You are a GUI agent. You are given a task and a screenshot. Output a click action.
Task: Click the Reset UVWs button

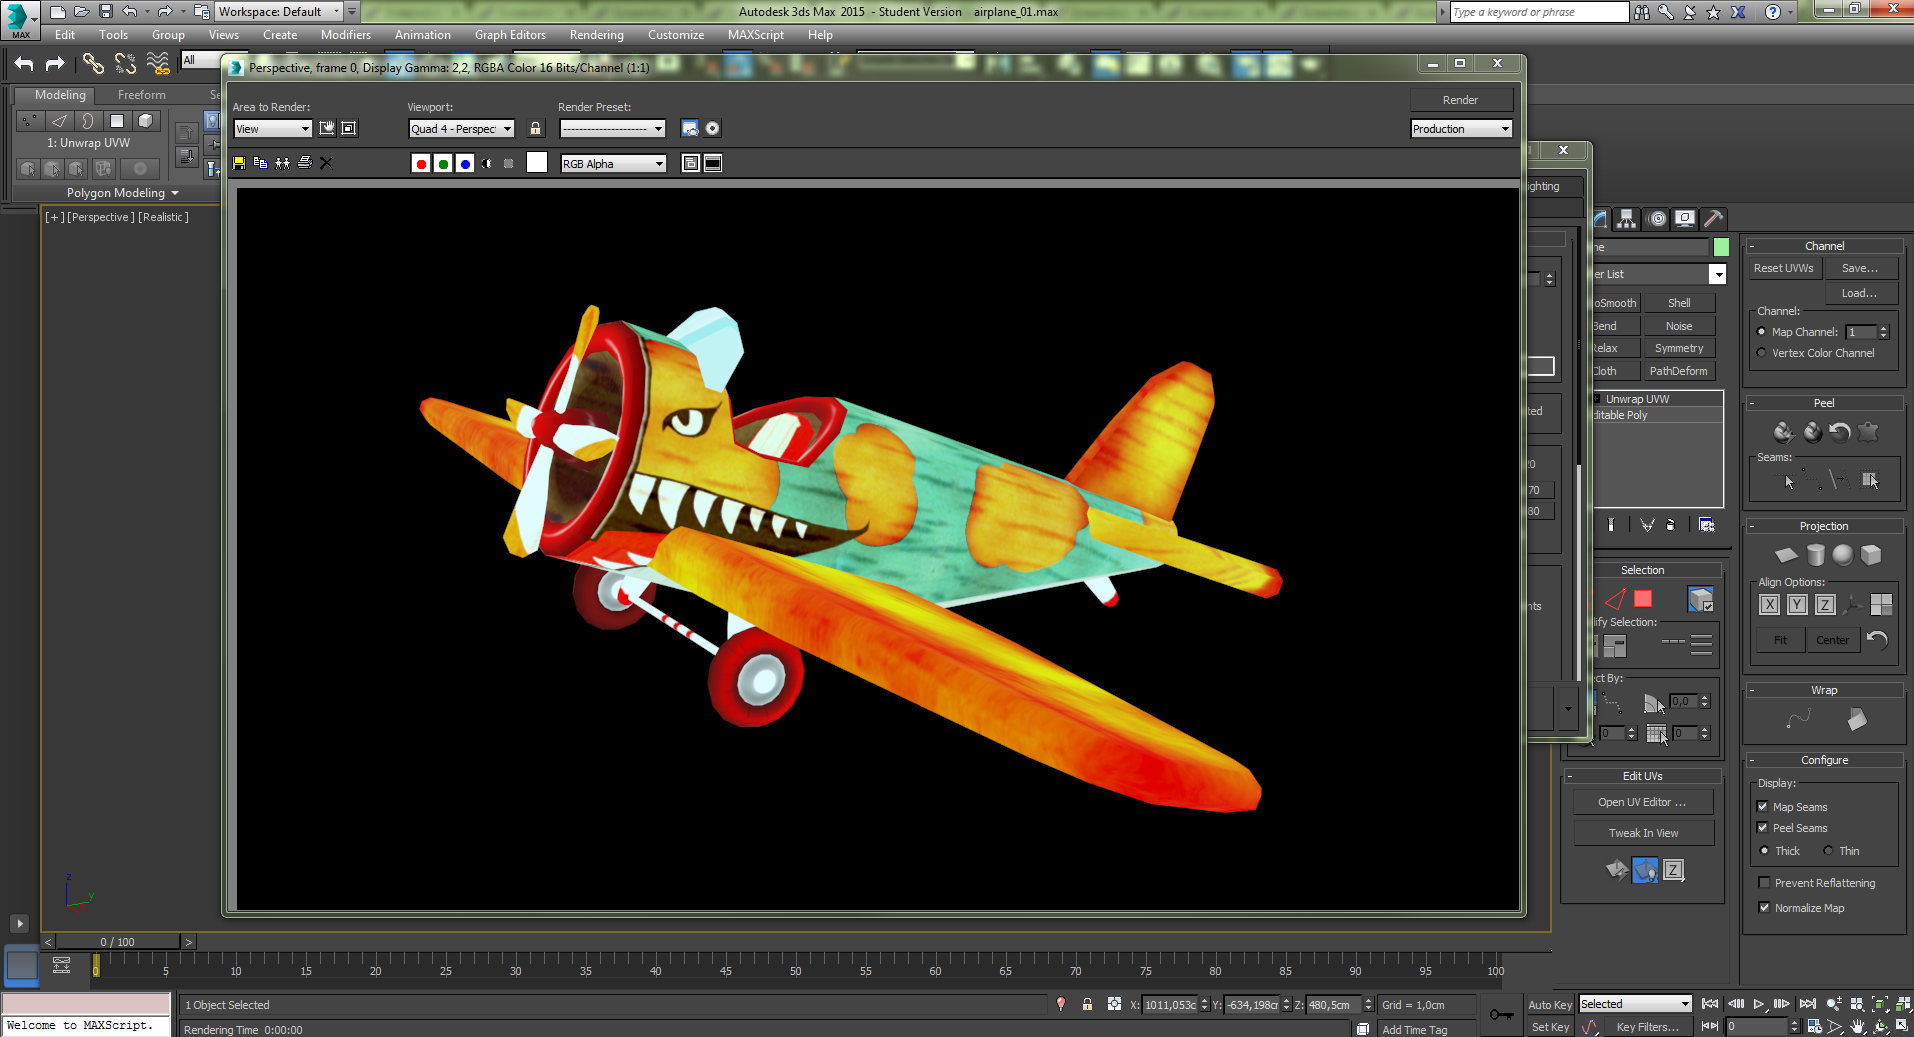[1783, 268]
